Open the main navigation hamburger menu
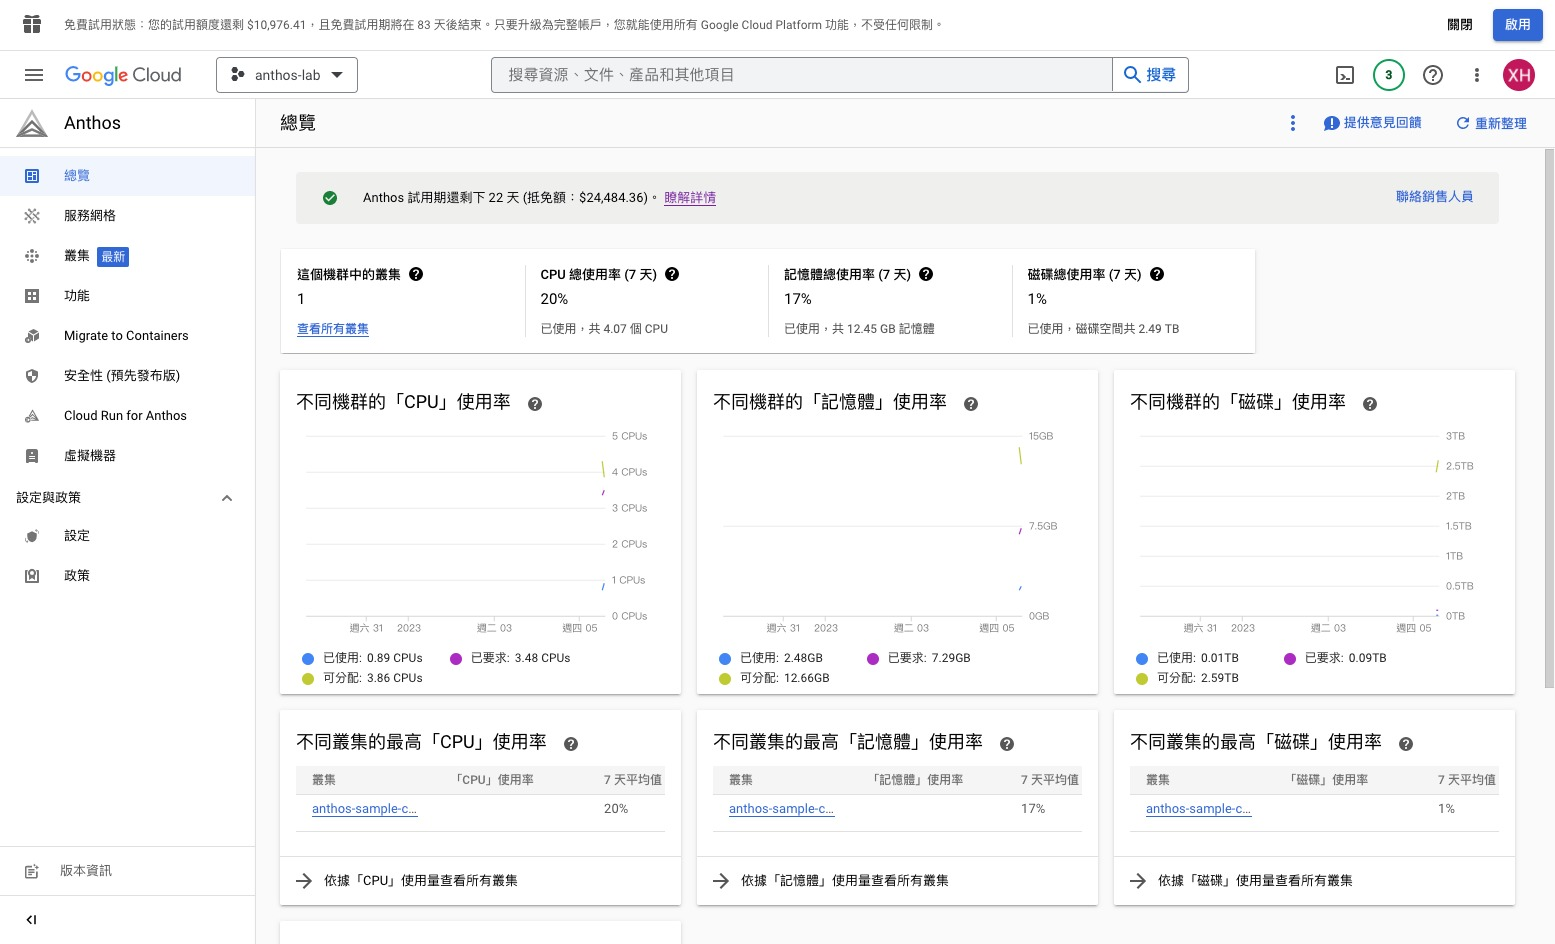1555x944 pixels. click(33, 75)
